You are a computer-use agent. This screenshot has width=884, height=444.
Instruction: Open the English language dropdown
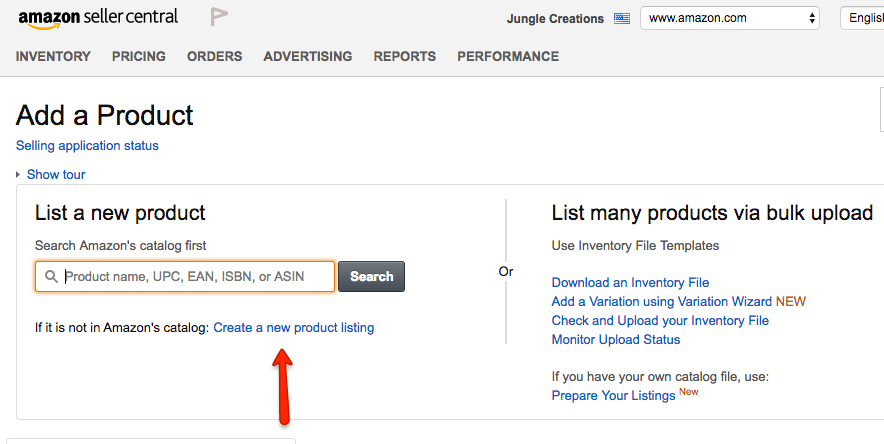(862, 18)
